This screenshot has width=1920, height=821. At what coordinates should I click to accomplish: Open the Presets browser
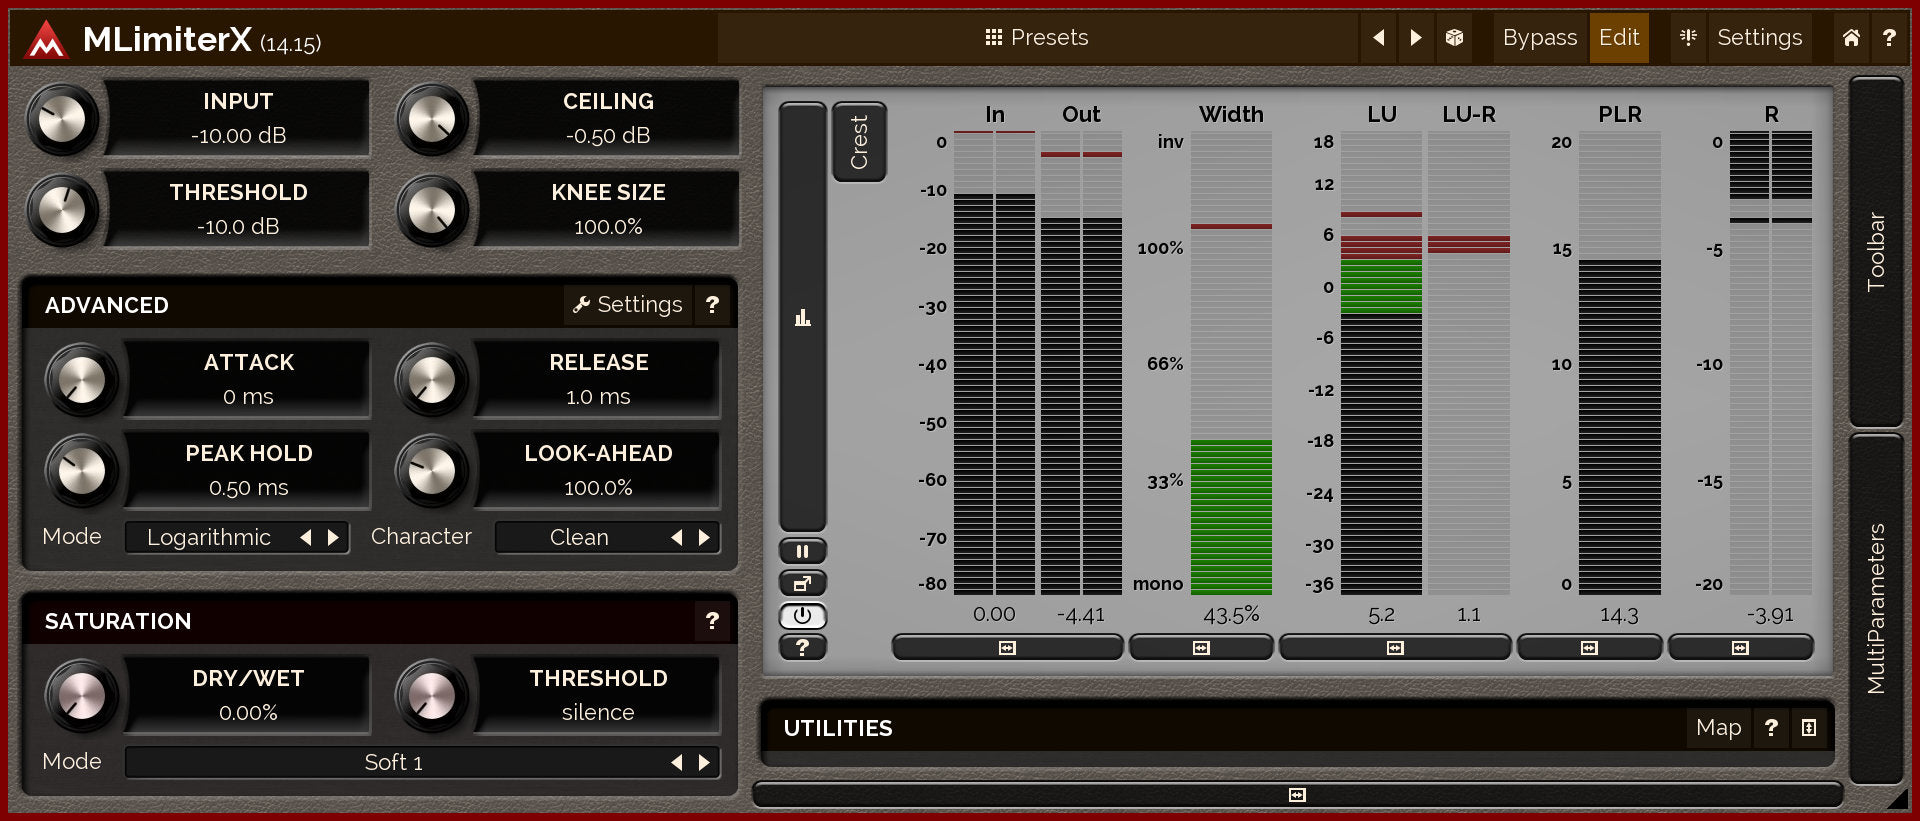click(1037, 38)
